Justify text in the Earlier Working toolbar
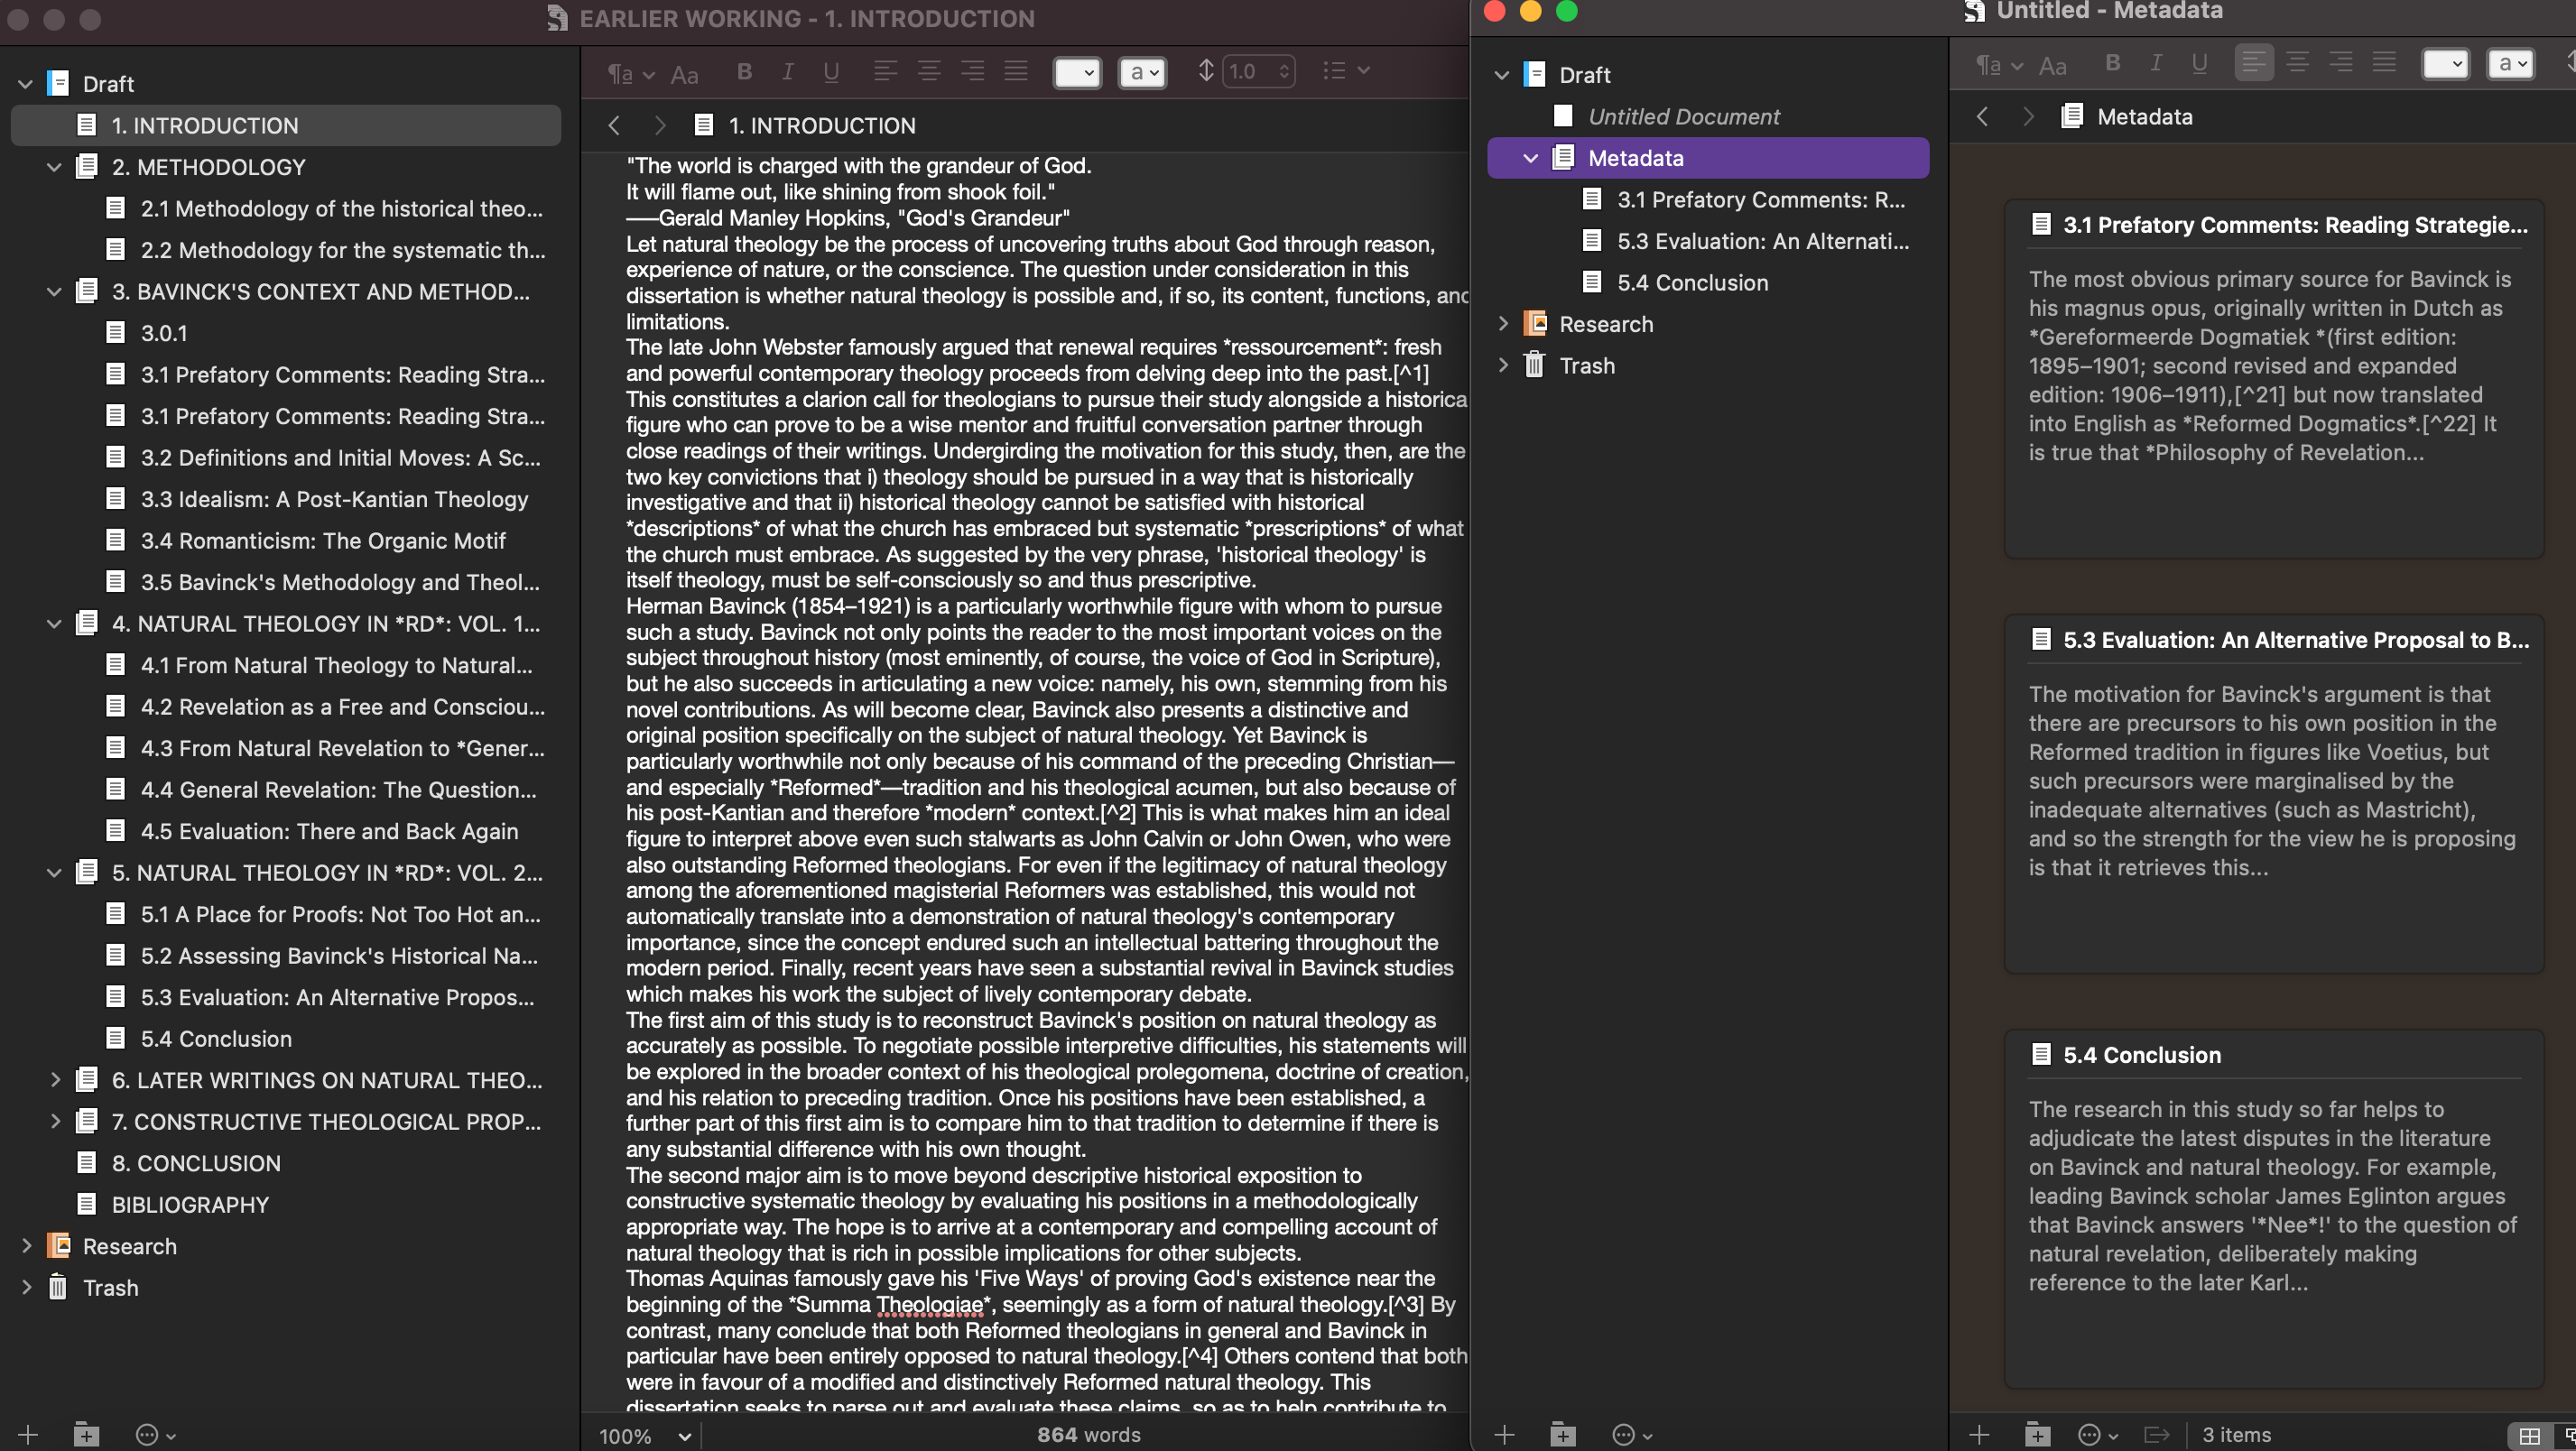Image resolution: width=2576 pixels, height=1451 pixels. pyautogui.click(x=1016, y=71)
